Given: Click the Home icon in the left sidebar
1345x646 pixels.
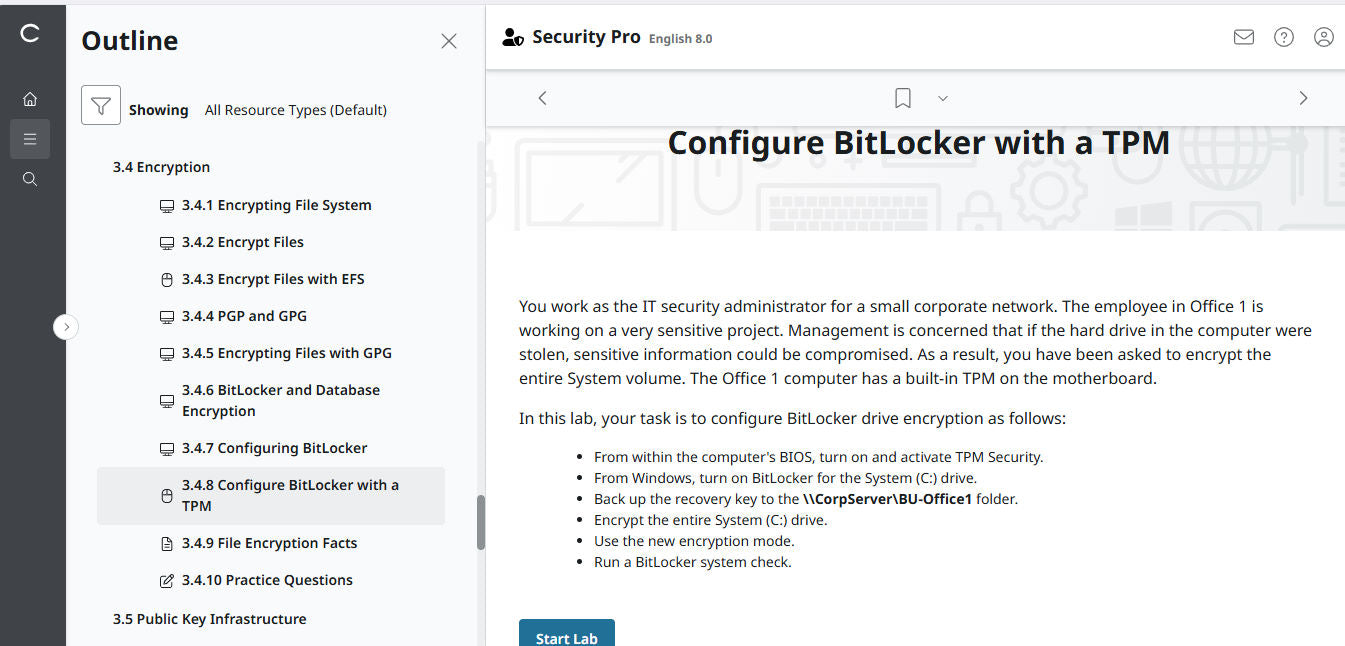Looking at the screenshot, I should pos(30,98).
